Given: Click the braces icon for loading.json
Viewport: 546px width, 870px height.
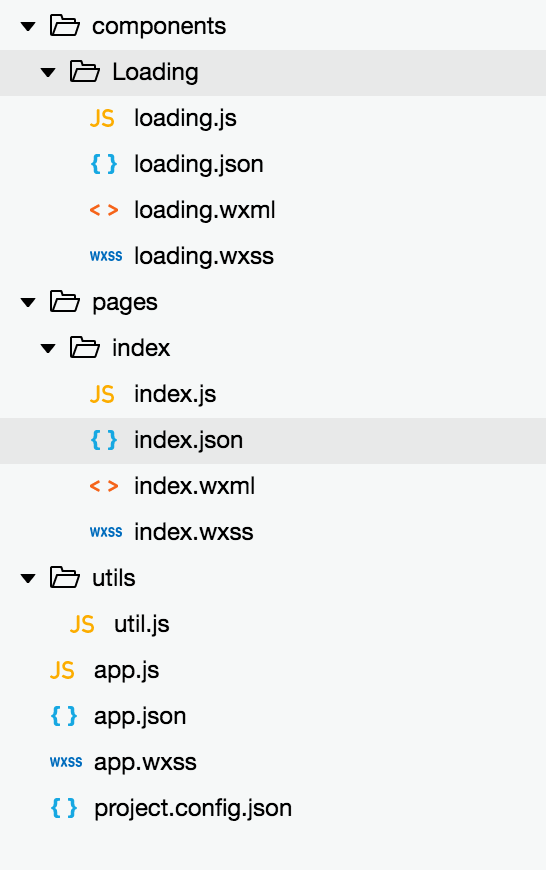Looking at the screenshot, I should click(x=104, y=164).
